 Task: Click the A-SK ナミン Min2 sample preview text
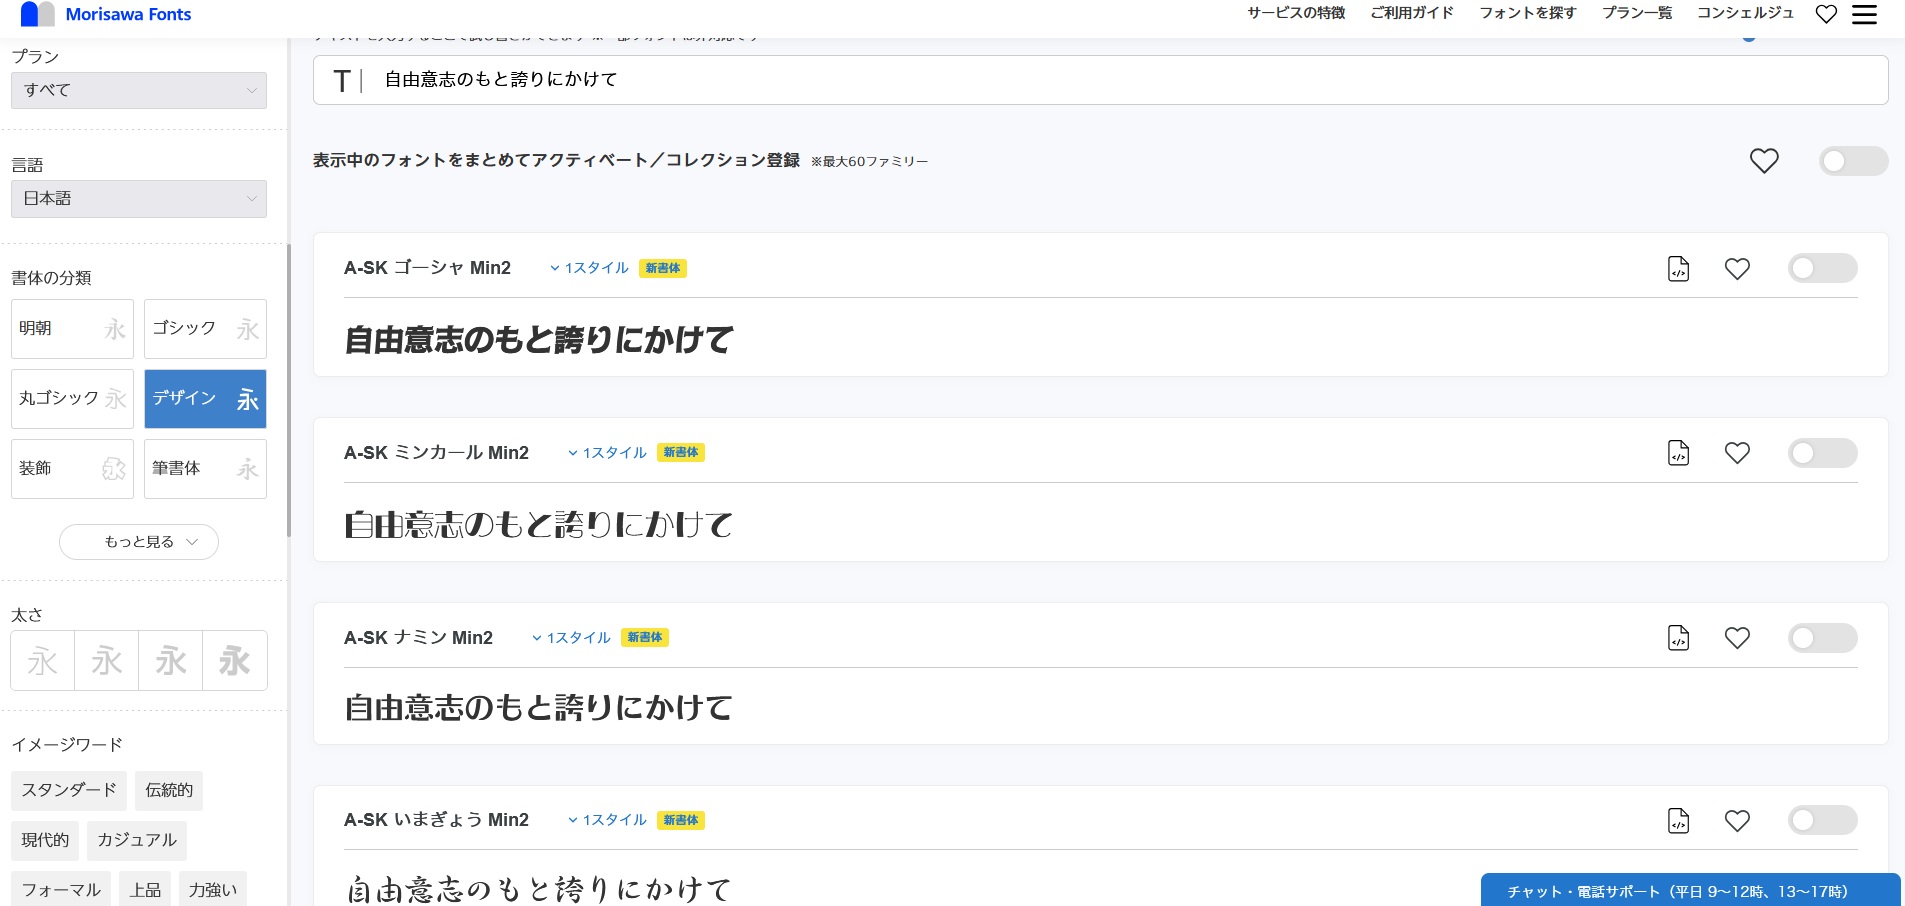[538, 708]
